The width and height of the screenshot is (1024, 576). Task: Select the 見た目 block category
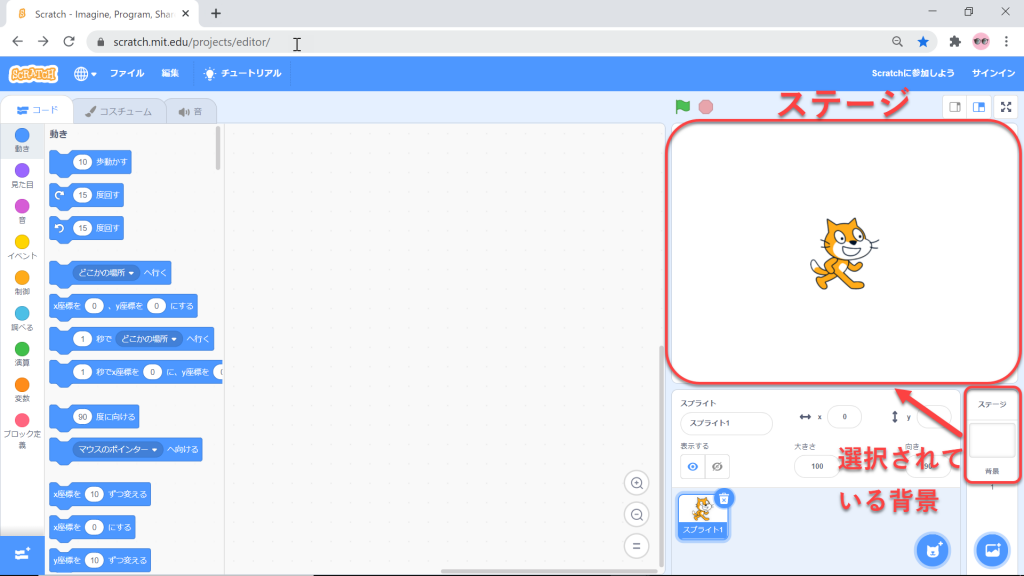tap(22, 176)
